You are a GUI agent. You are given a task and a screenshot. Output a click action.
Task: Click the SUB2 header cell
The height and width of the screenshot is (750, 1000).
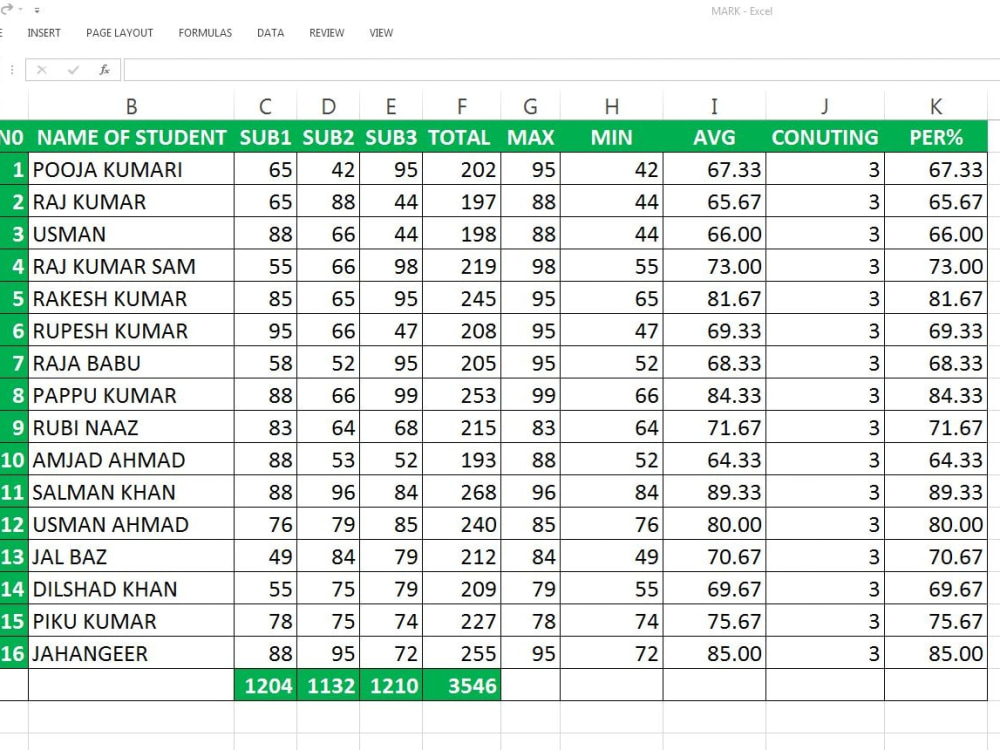[328, 137]
